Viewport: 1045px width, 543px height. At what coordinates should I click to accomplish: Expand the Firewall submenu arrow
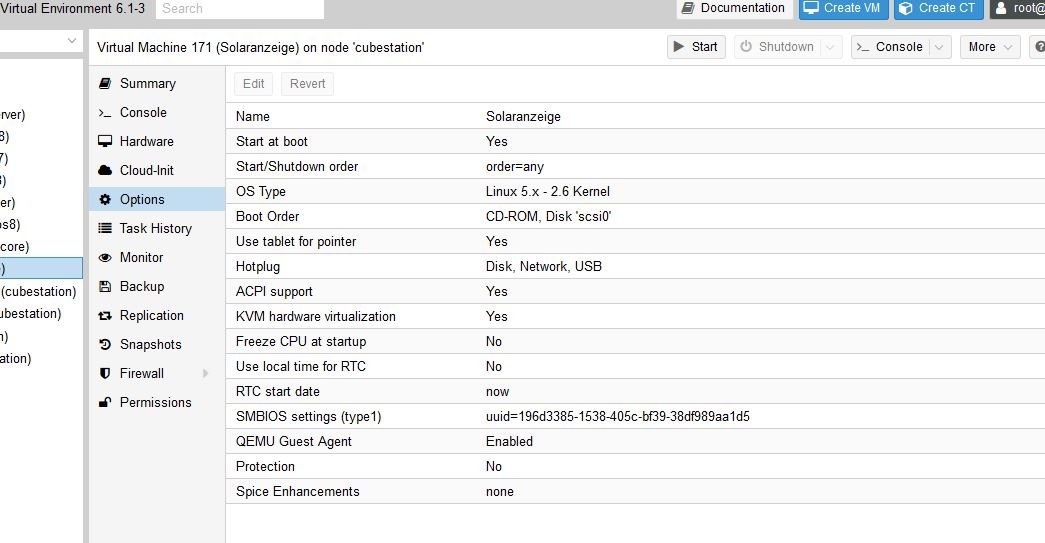pyautogui.click(x=206, y=374)
